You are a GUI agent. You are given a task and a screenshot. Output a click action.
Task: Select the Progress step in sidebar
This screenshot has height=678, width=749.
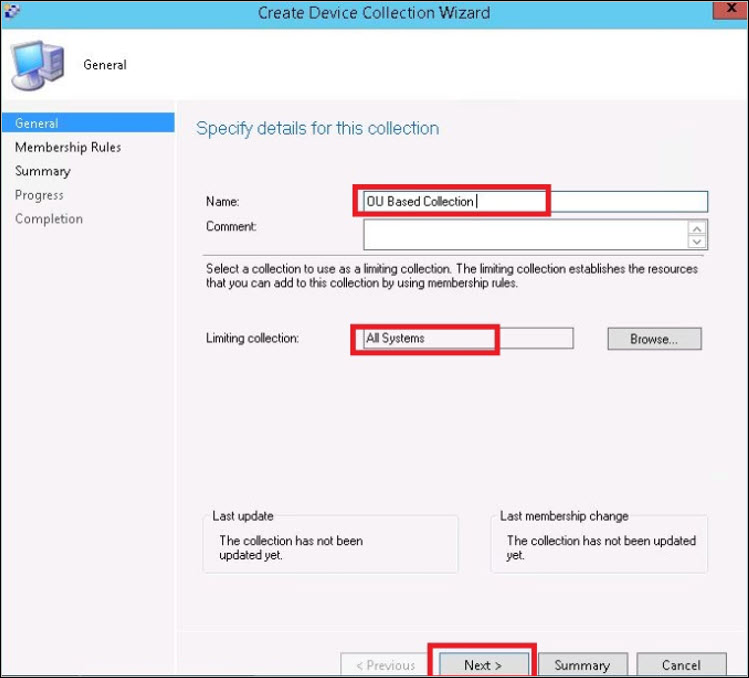tap(39, 195)
